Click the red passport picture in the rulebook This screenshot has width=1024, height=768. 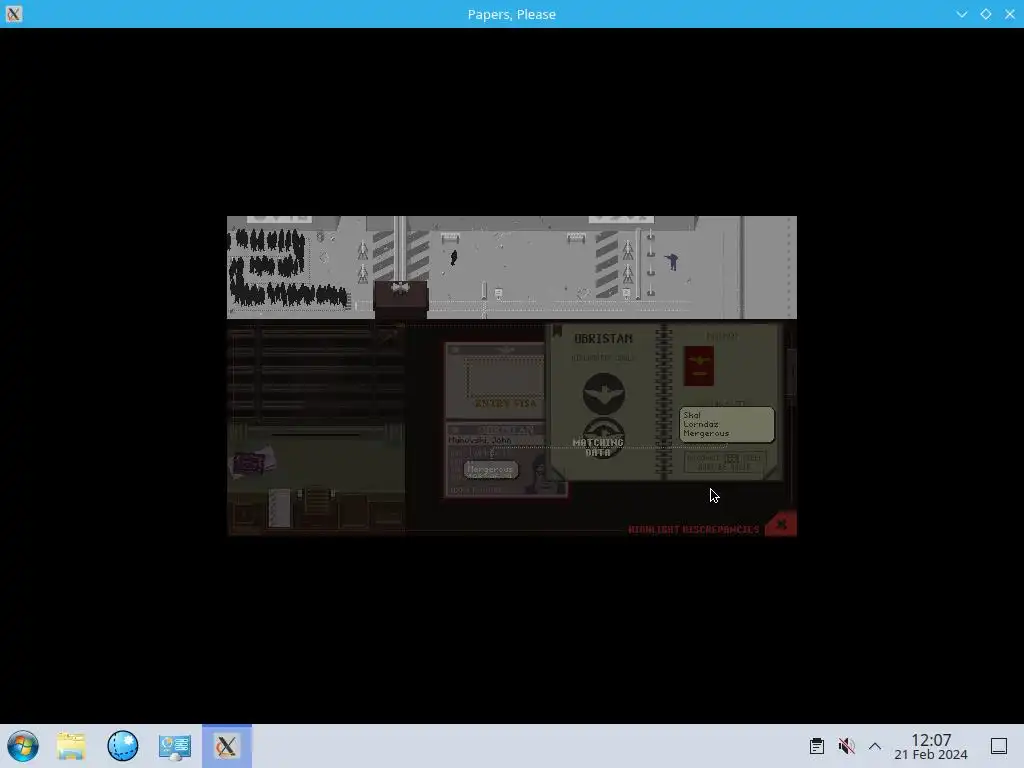[x=698, y=366]
